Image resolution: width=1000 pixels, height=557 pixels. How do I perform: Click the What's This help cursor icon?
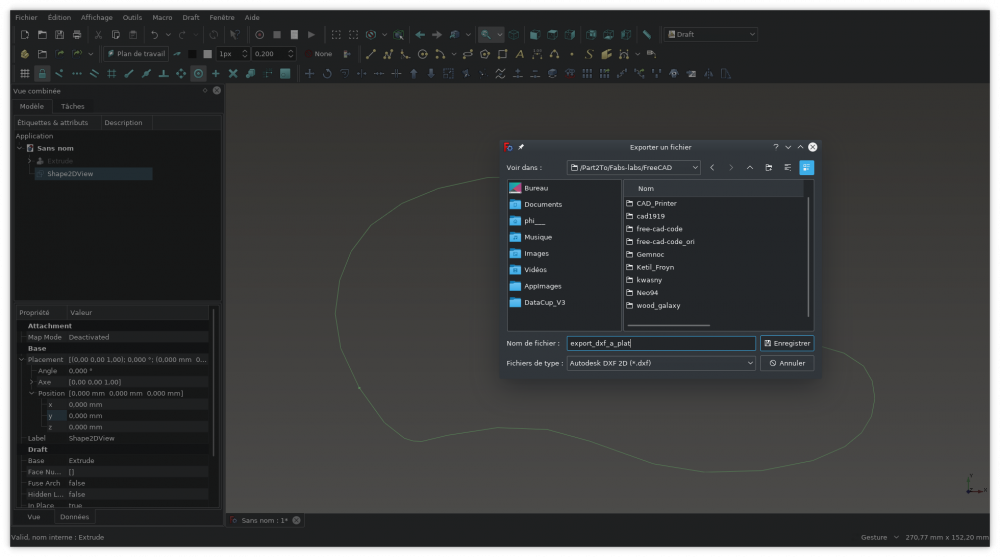235,34
